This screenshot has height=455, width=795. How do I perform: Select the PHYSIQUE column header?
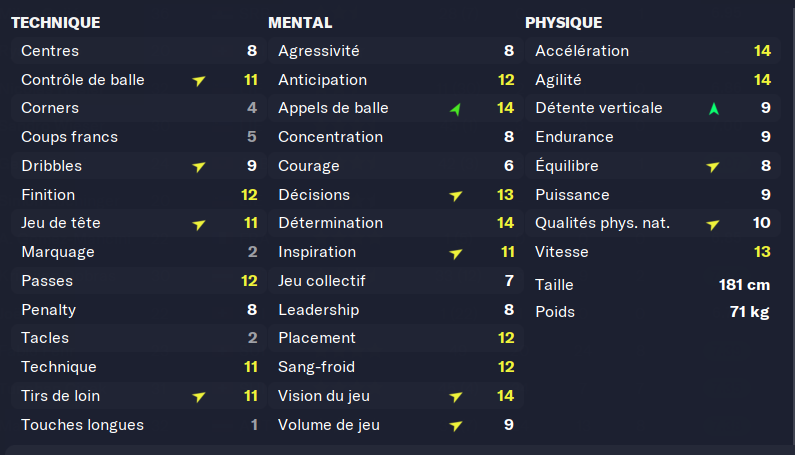563,22
